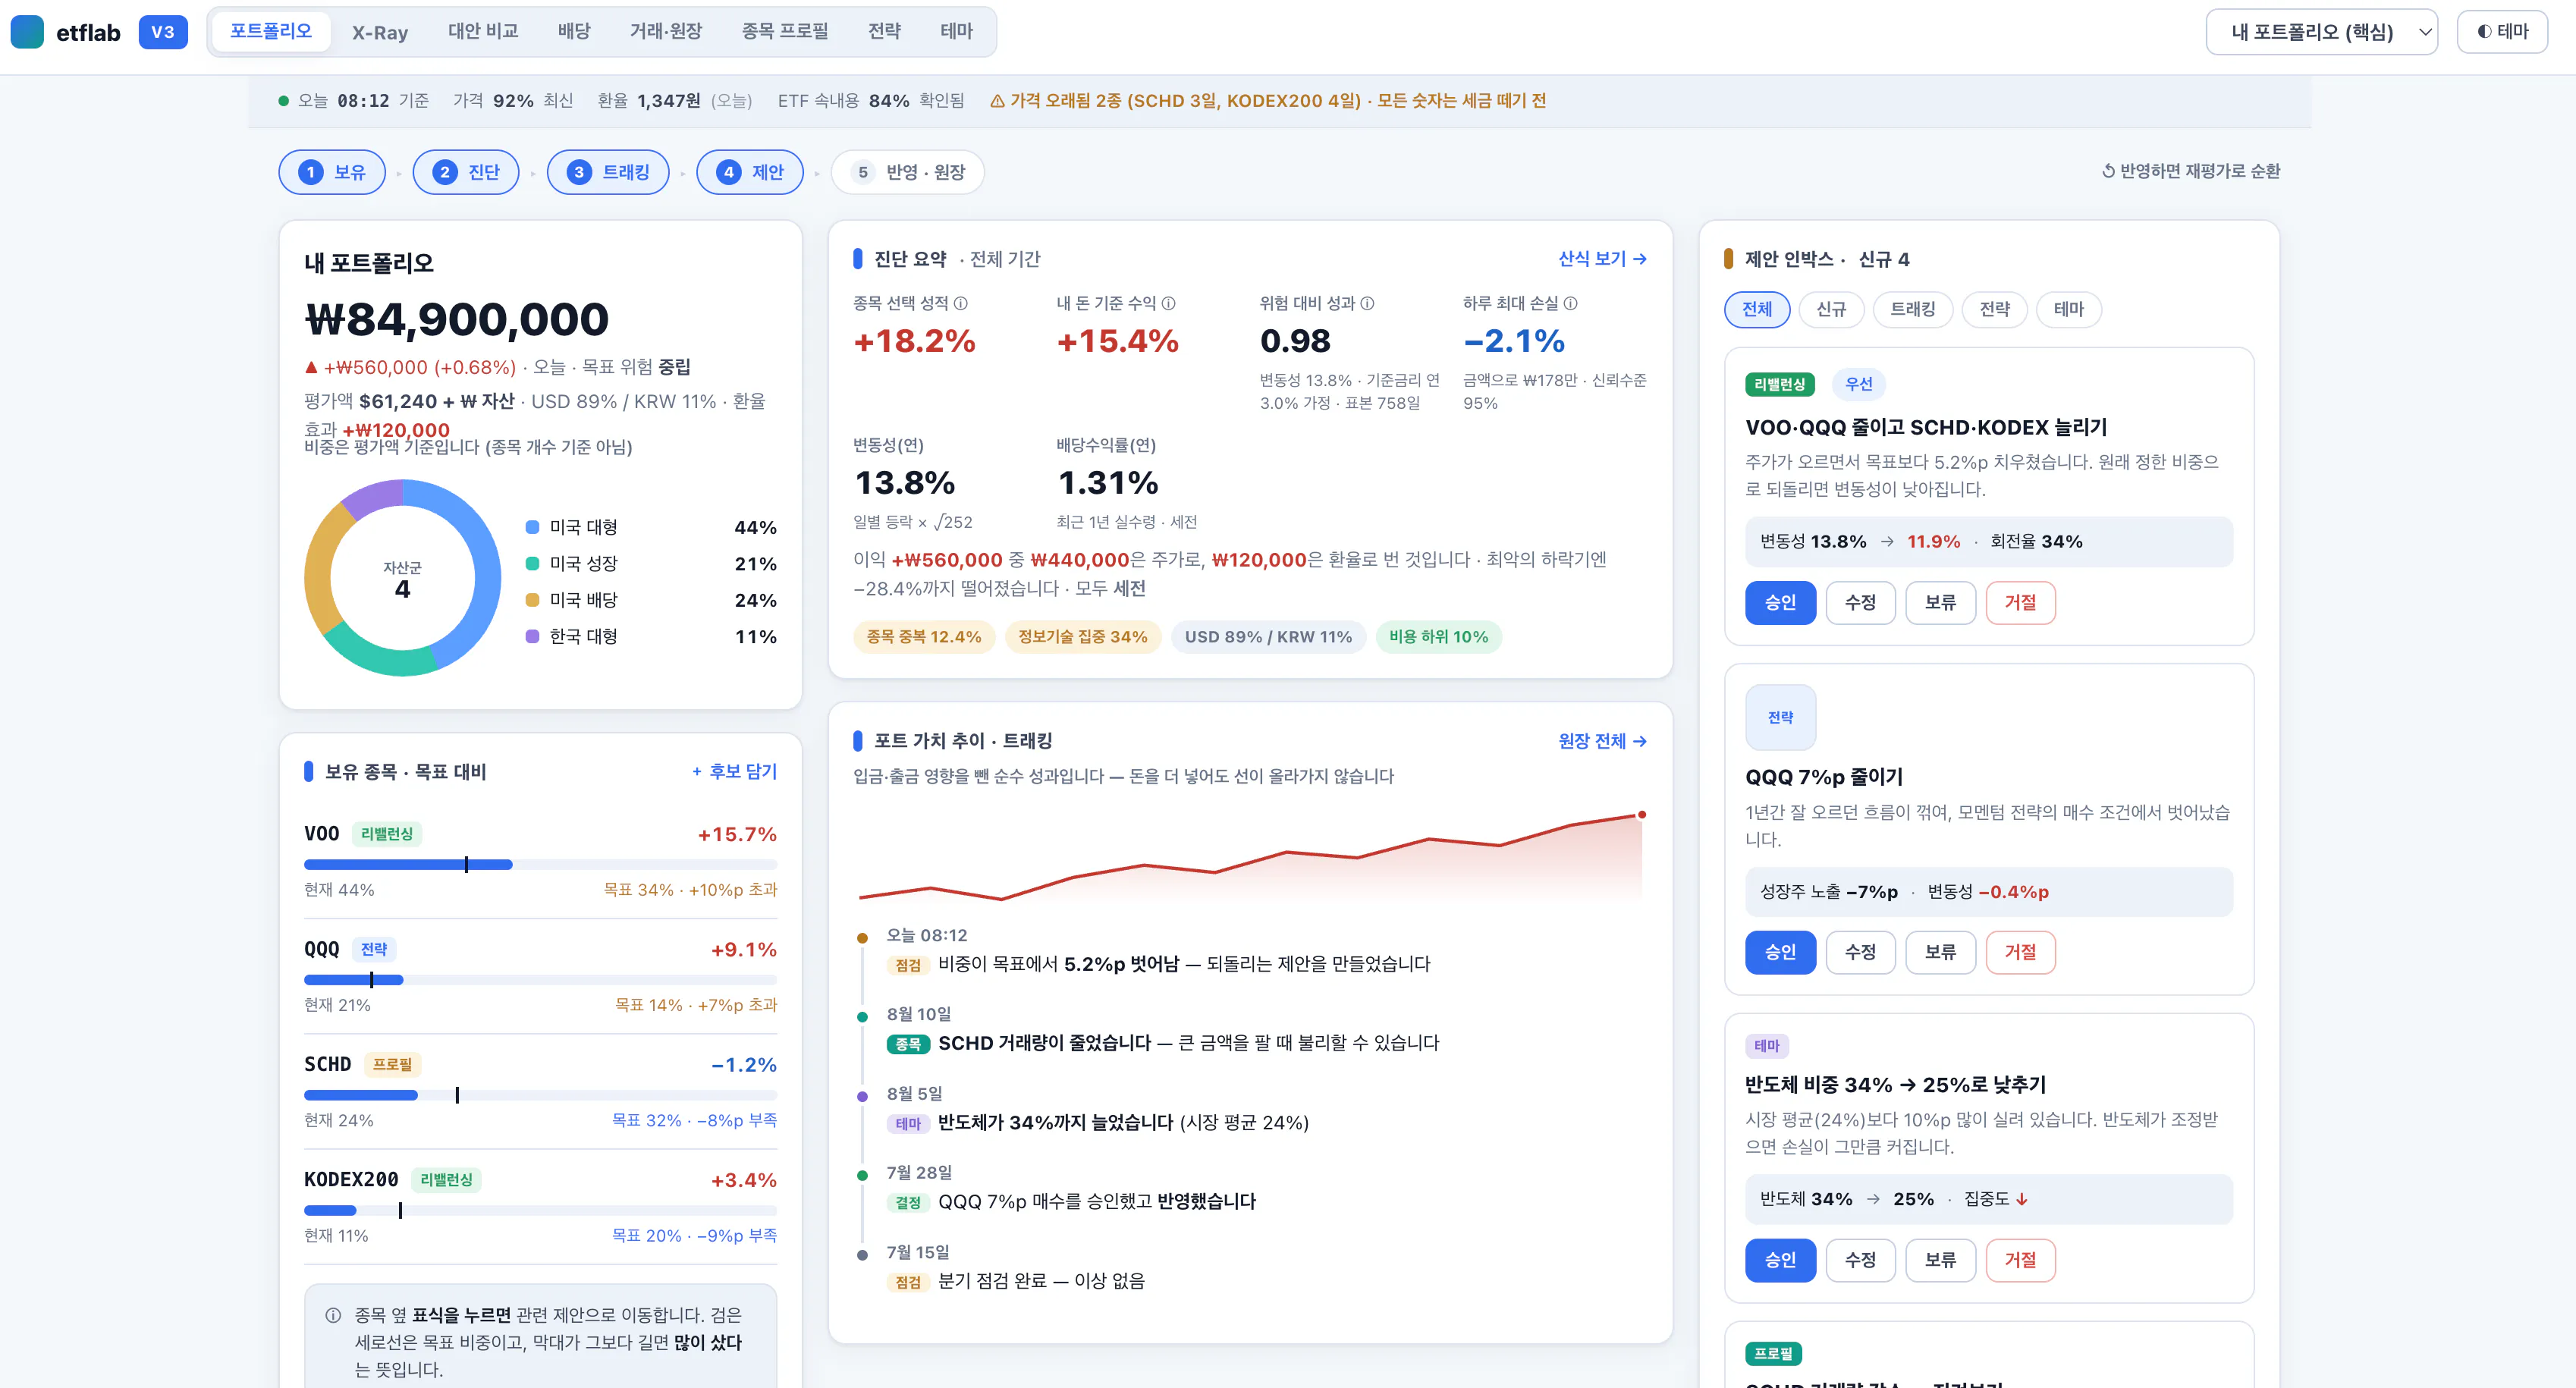Switch to the 대안 비교 tab
Viewport: 2576px width, 1388px height.
pyautogui.click(x=483, y=32)
